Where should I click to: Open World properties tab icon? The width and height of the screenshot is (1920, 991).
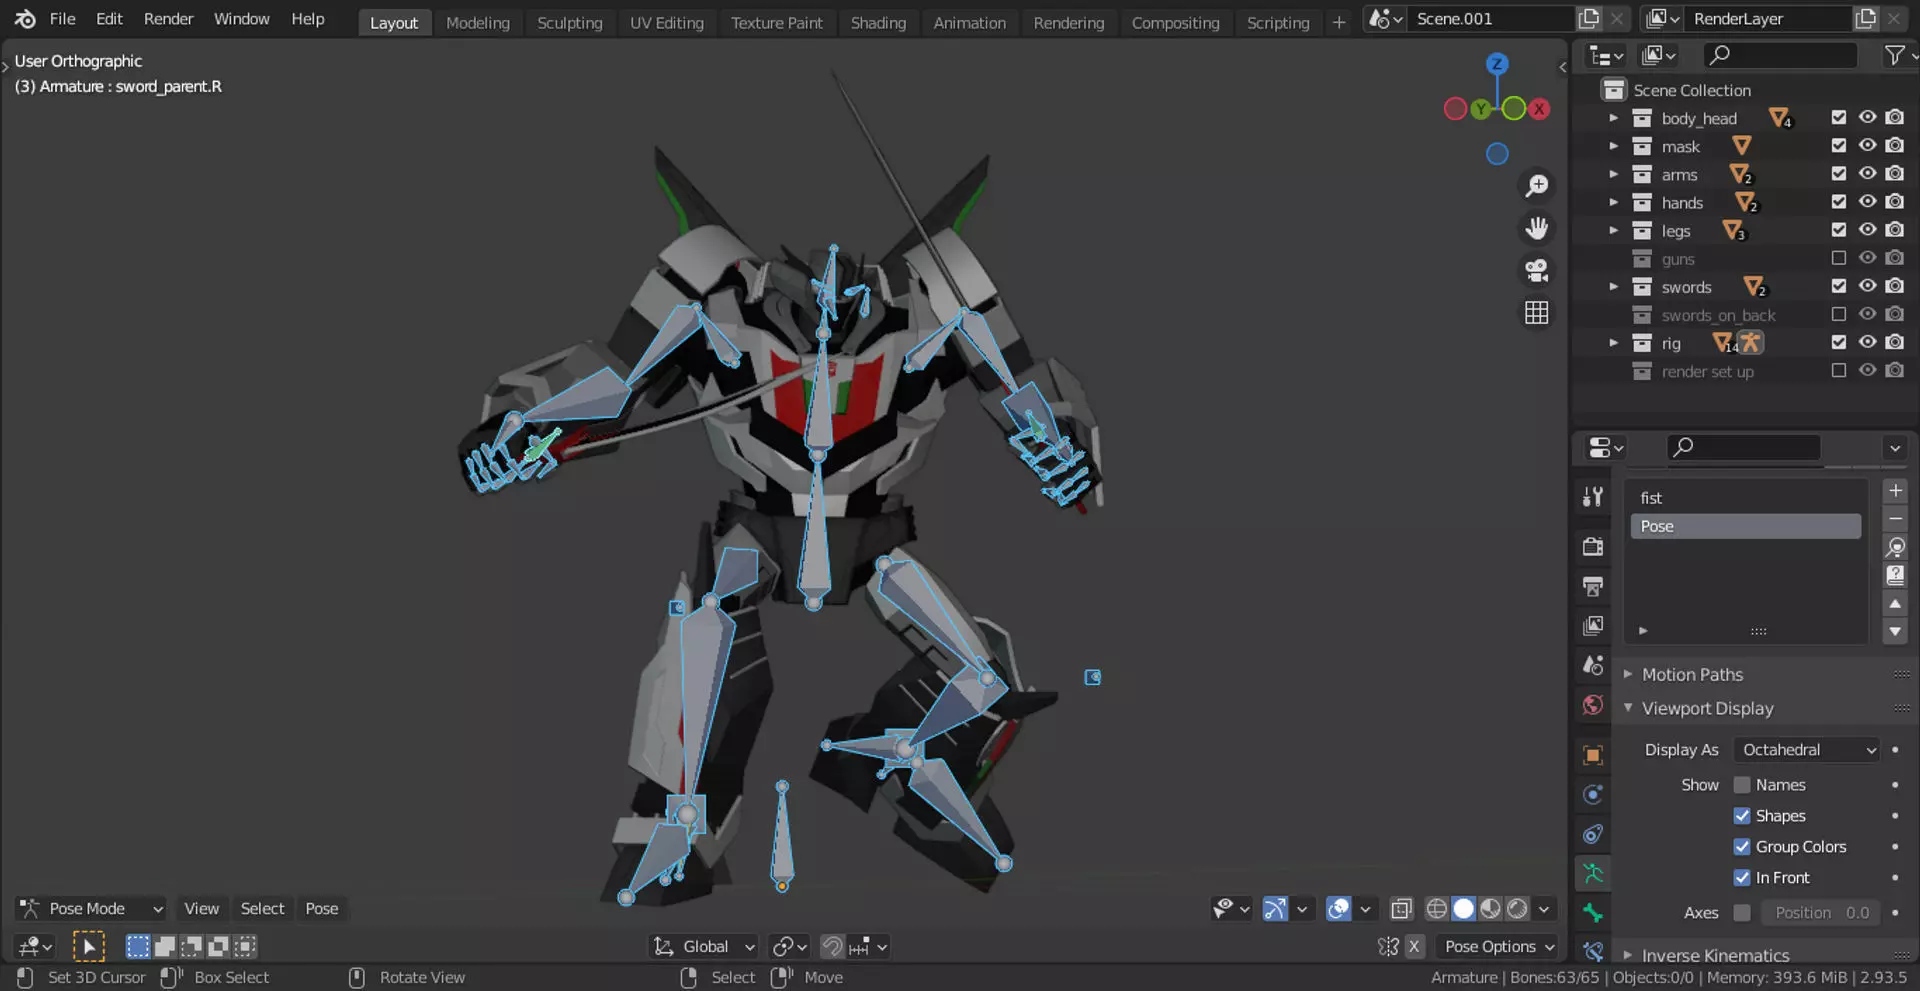pyautogui.click(x=1593, y=705)
